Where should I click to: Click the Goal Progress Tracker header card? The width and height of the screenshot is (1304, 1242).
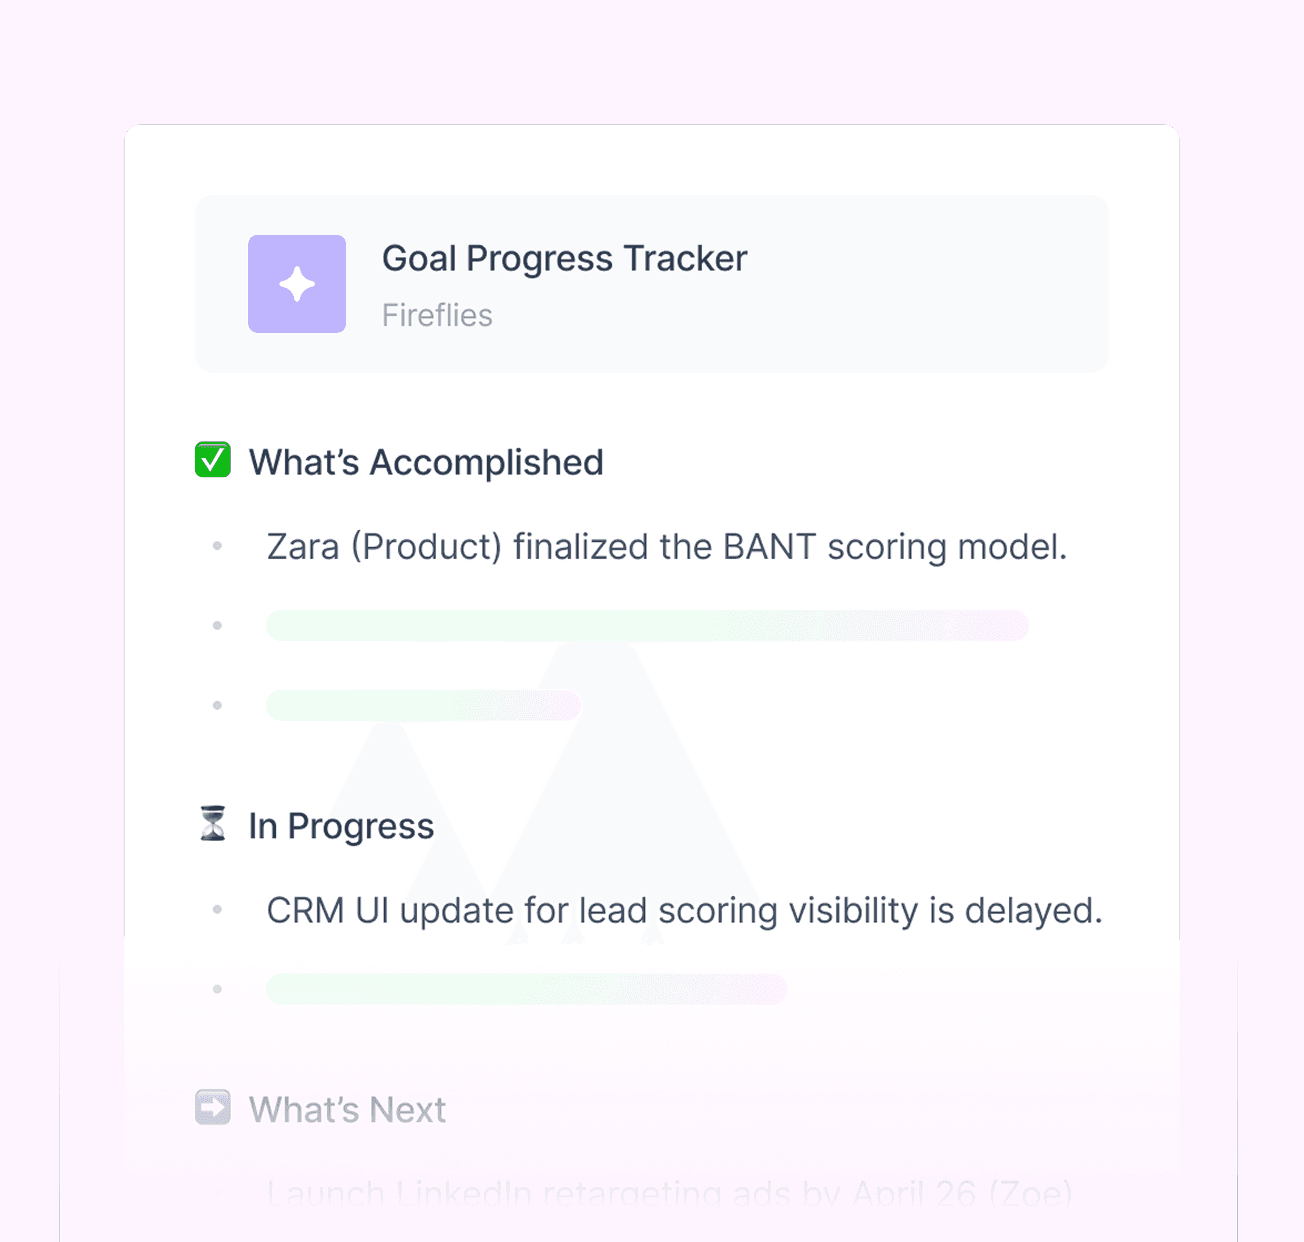(x=652, y=284)
